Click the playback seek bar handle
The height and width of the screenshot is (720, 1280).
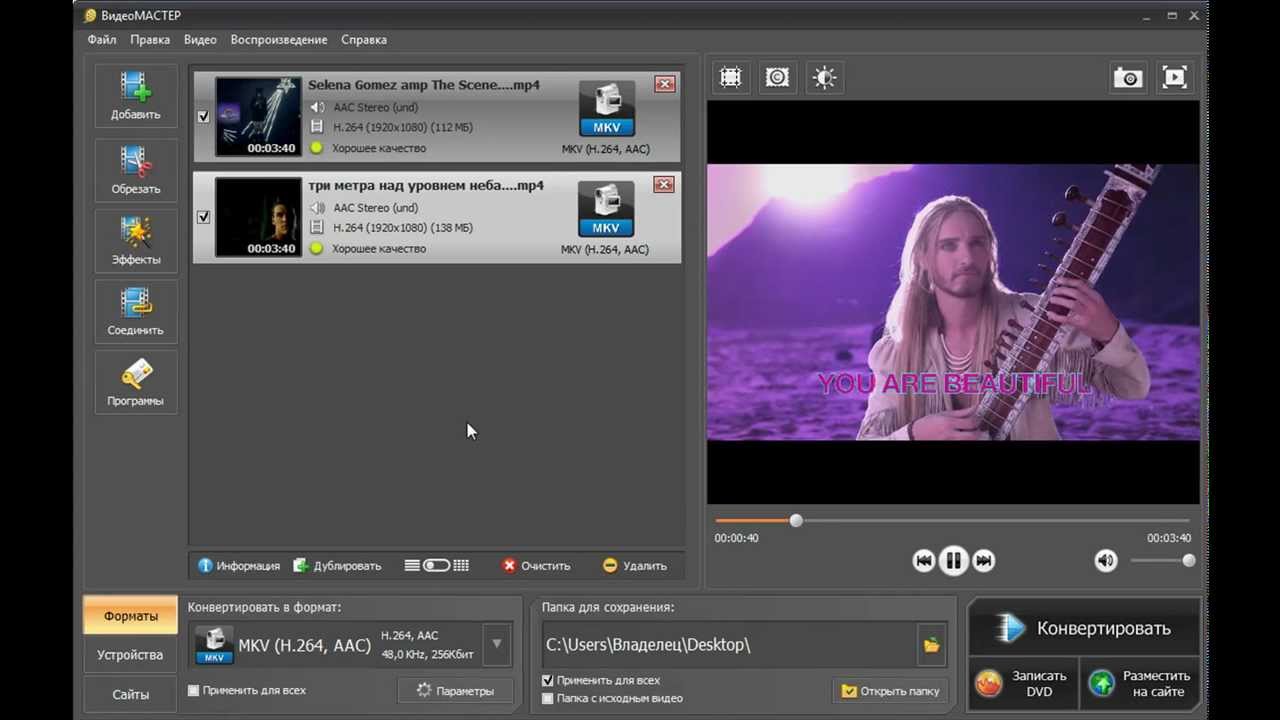click(796, 520)
